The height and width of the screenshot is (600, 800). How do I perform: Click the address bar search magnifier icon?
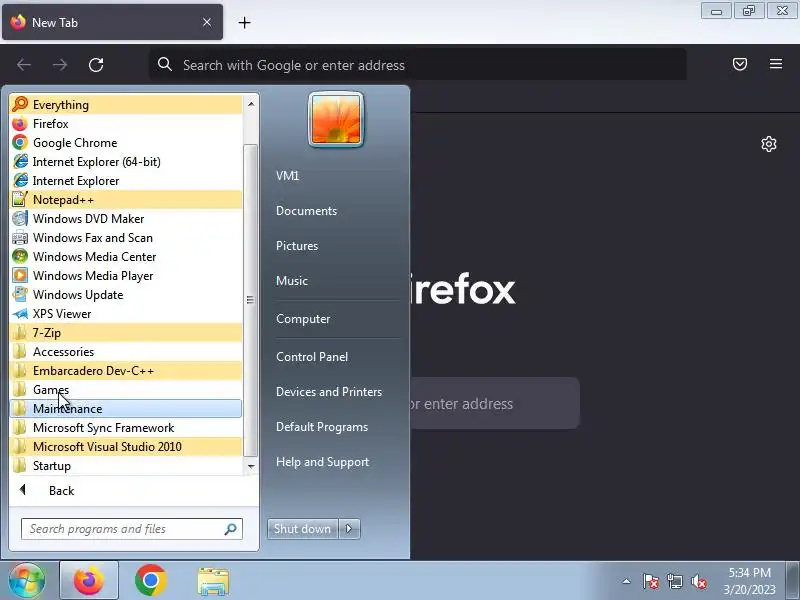(x=164, y=64)
